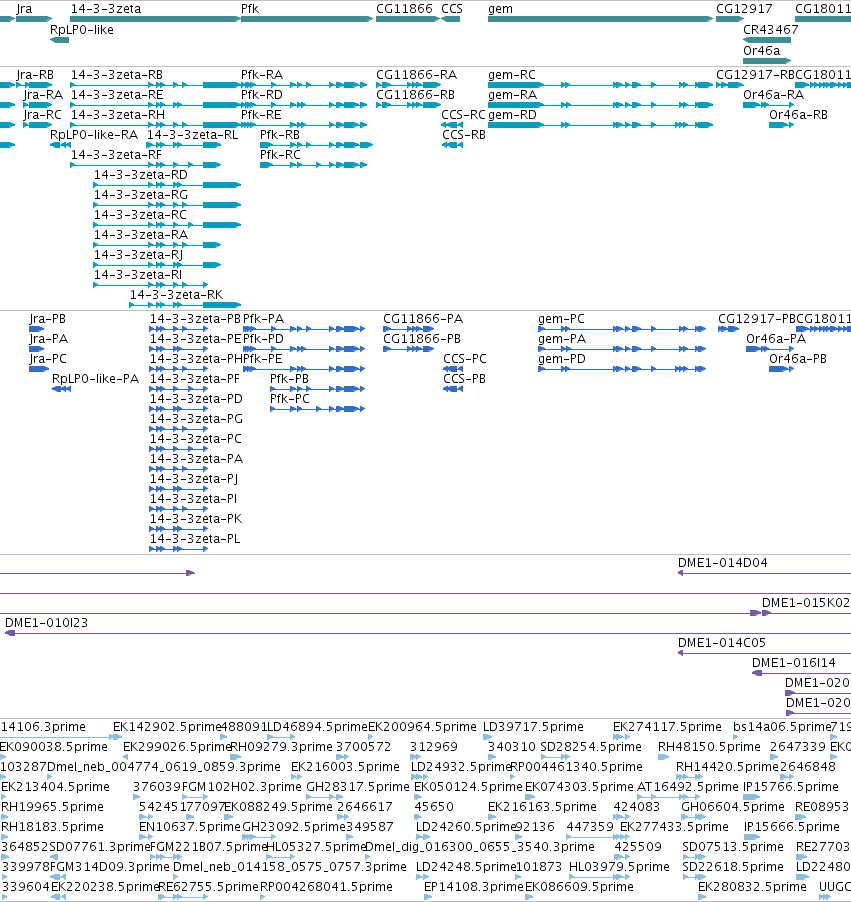The height and width of the screenshot is (902, 851).
Task: Open the Pfk-PC protein label
Action: click(x=289, y=398)
